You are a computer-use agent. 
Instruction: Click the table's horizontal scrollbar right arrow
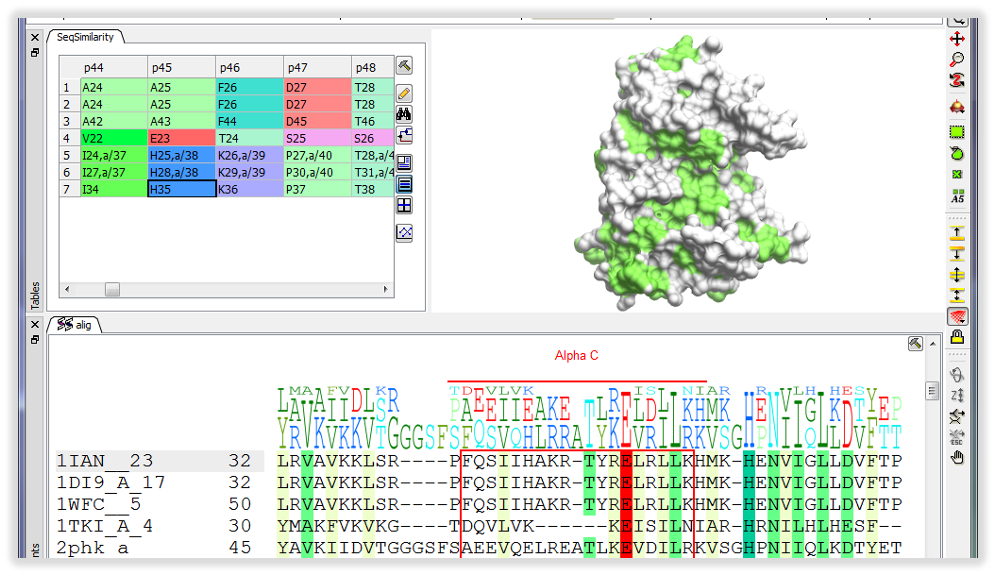386,289
